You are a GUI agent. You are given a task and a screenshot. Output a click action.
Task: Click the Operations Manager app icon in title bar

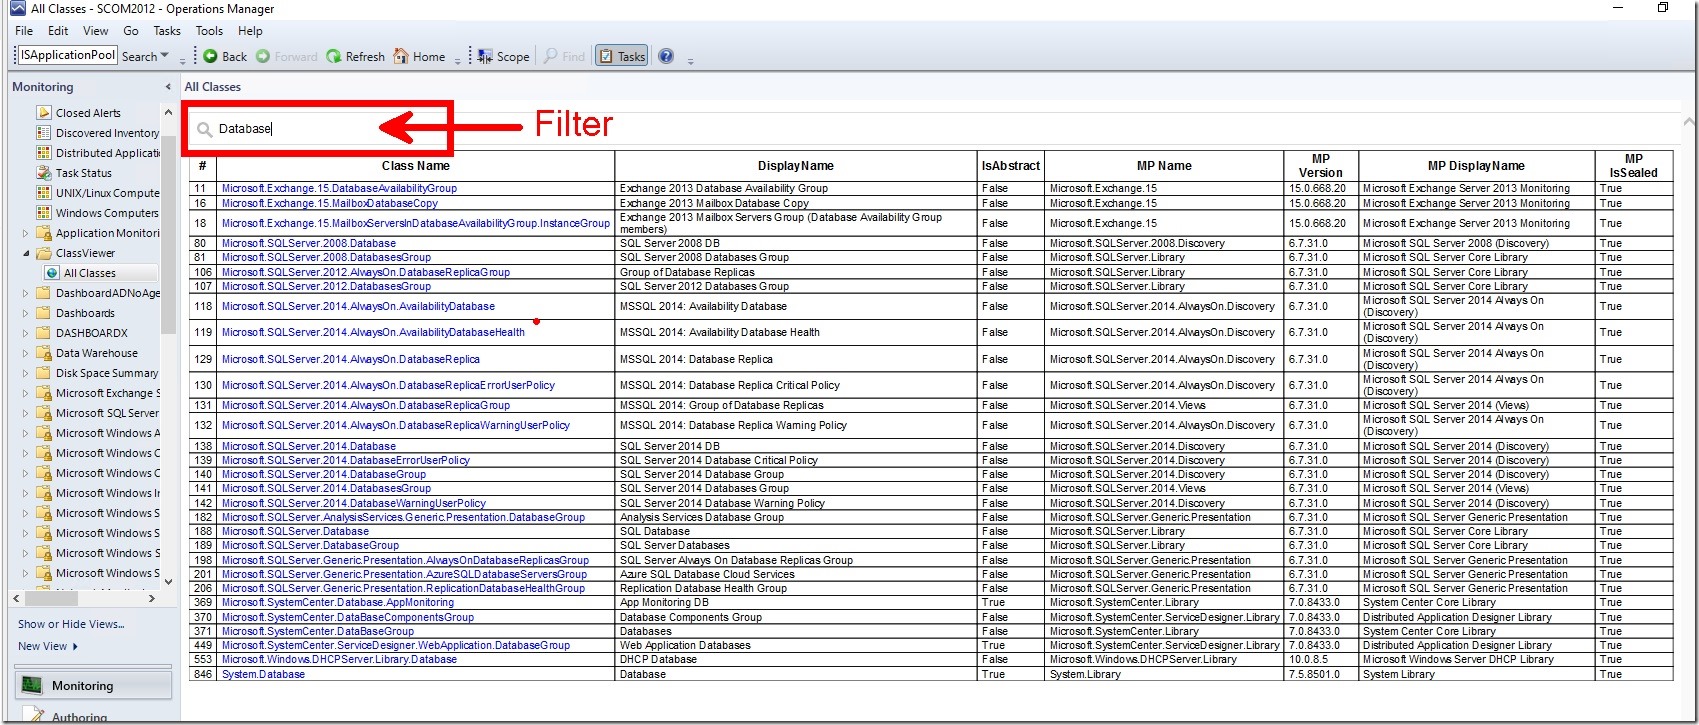click(x=17, y=8)
